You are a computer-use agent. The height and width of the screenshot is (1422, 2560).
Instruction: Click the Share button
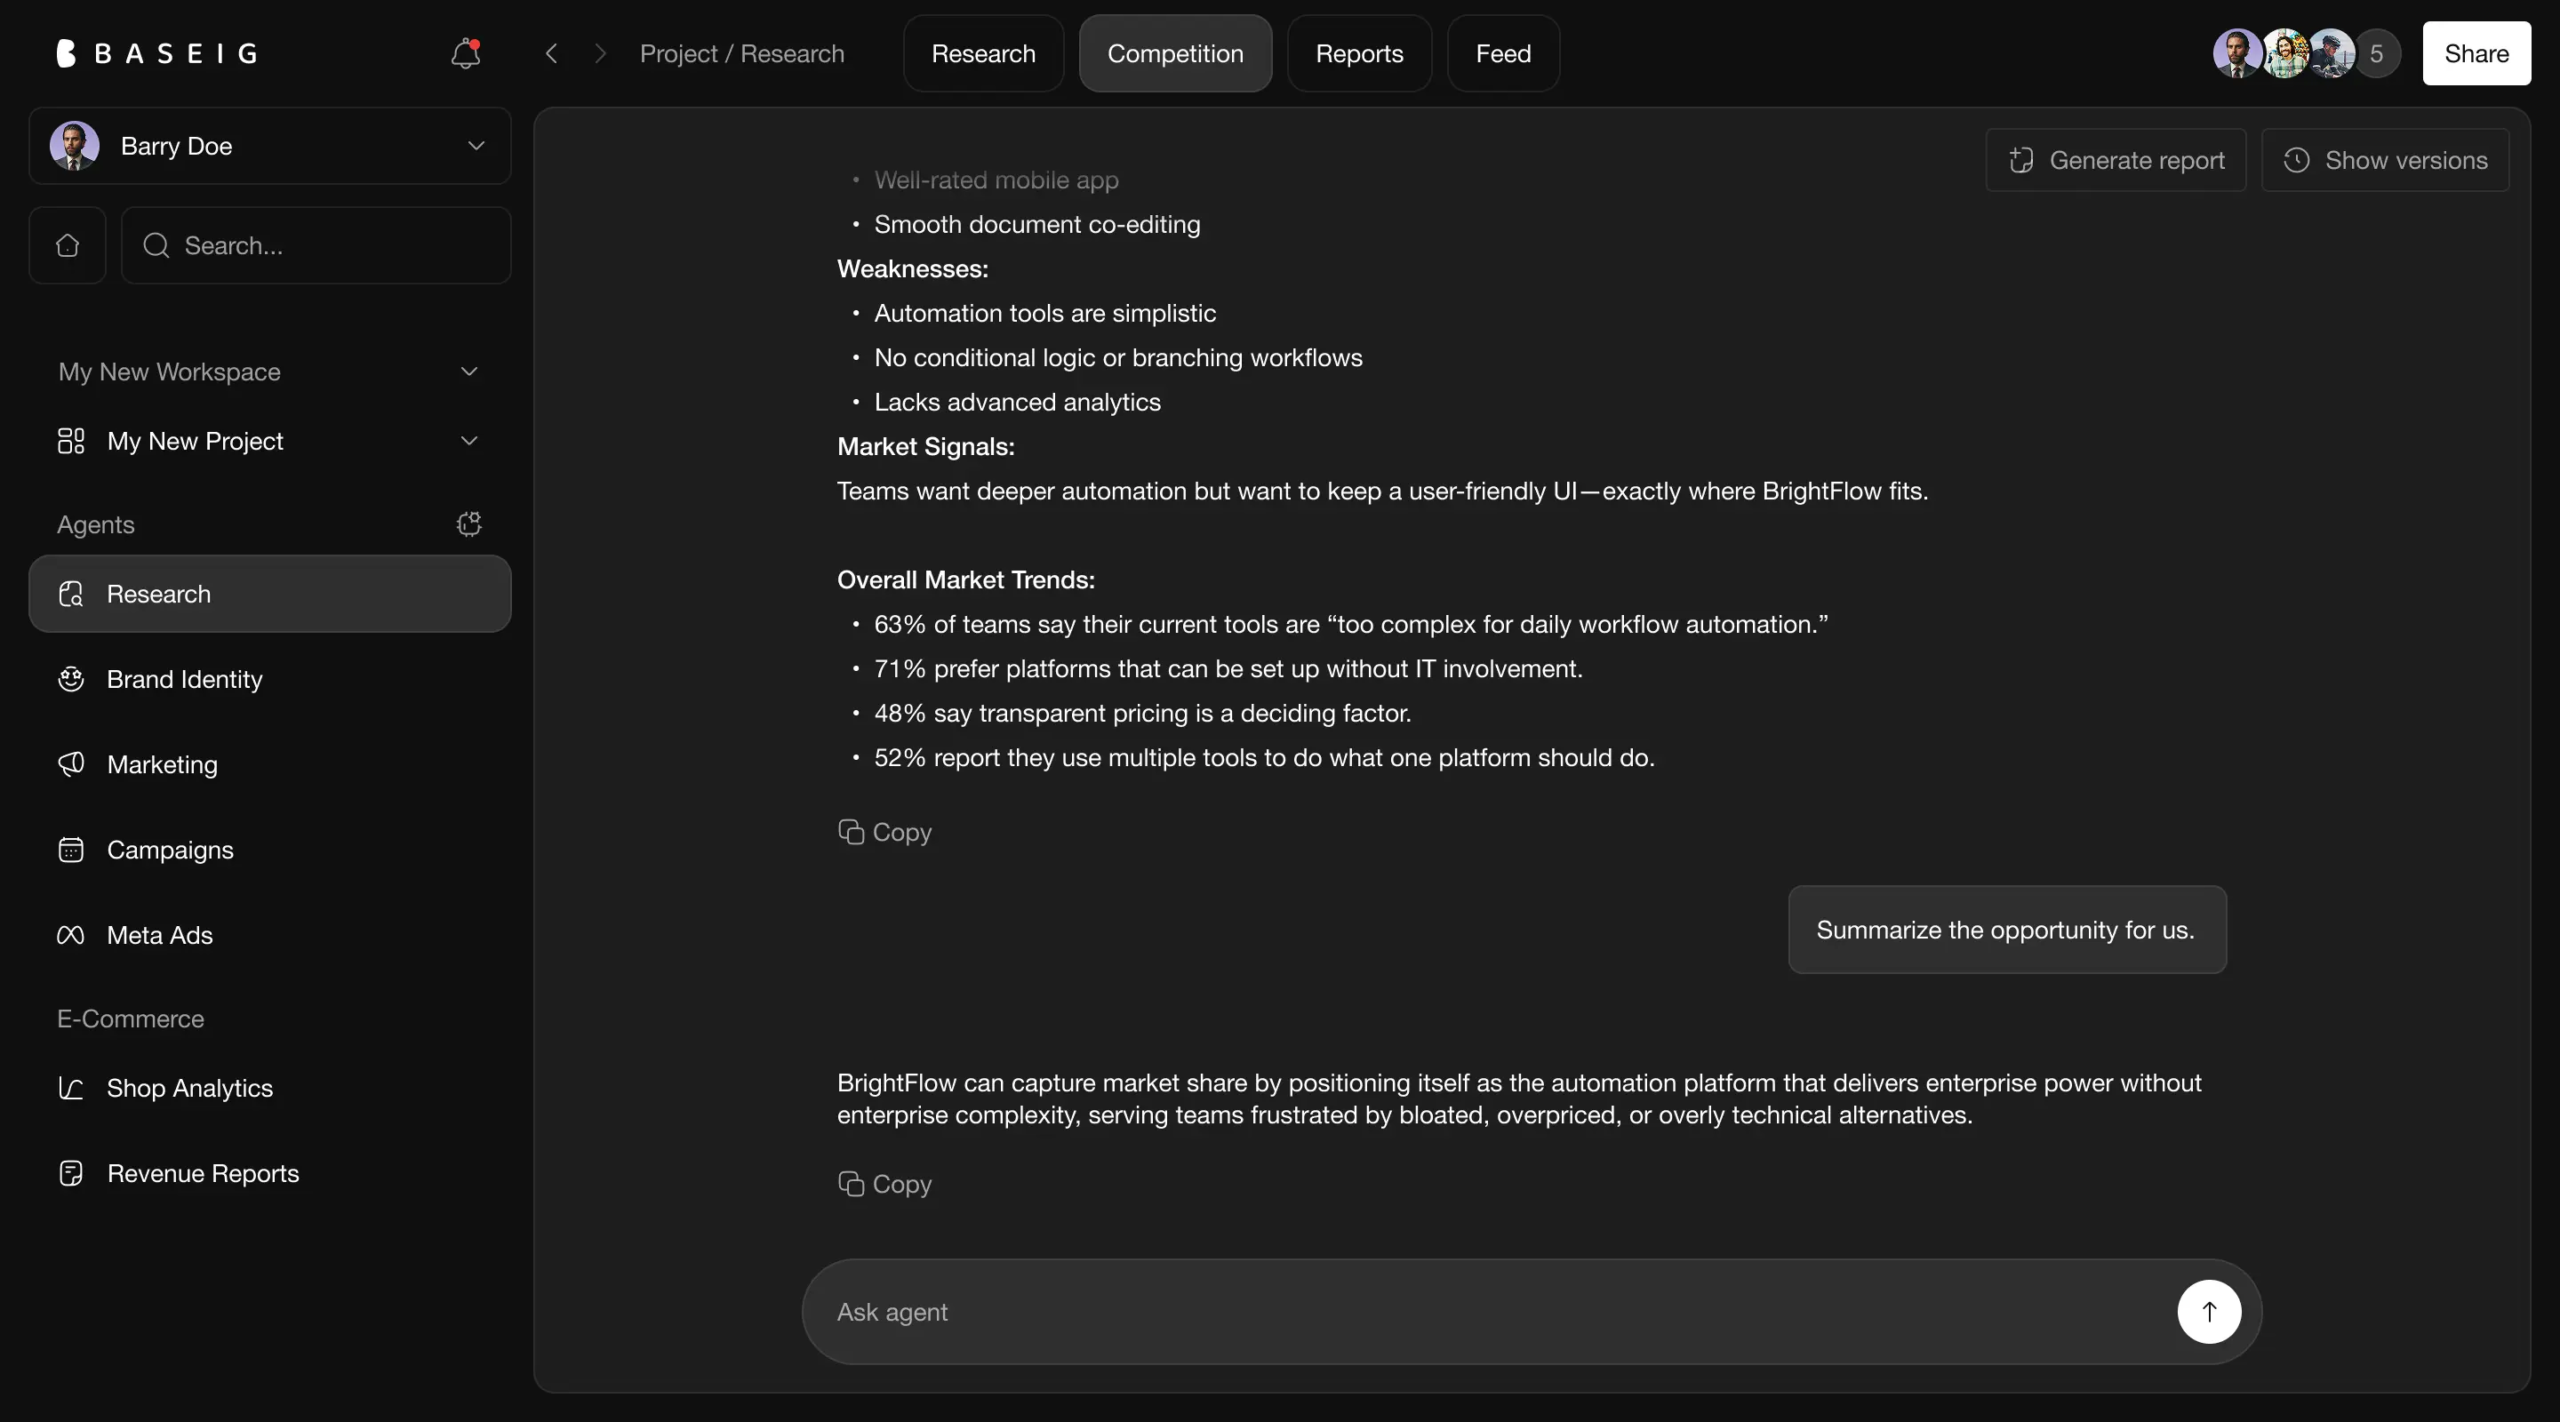coord(2476,53)
